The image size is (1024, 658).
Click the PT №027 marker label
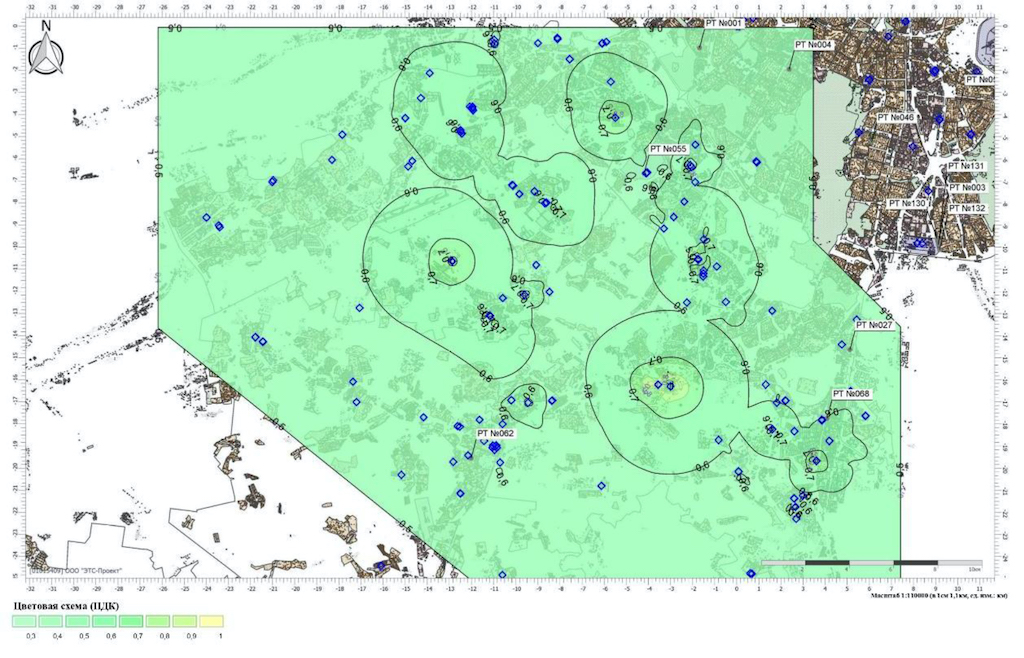click(873, 325)
